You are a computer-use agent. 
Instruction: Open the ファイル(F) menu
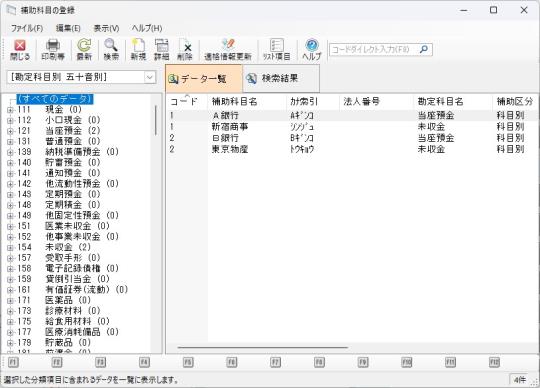point(27,28)
